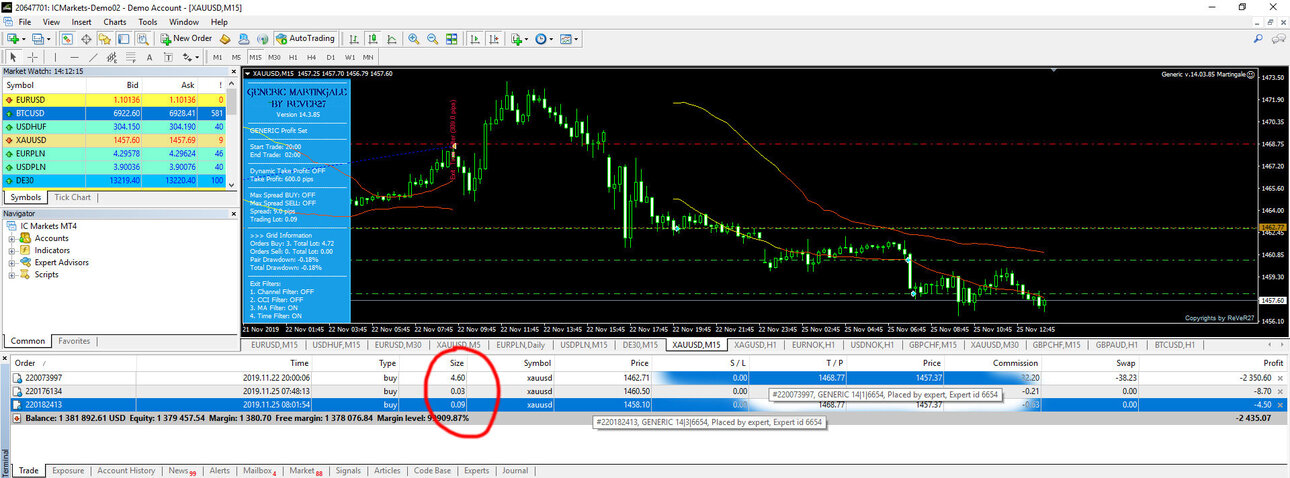Switch timeframe to M30
Image resolution: width=1290 pixels, height=478 pixels.
point(274,57)
